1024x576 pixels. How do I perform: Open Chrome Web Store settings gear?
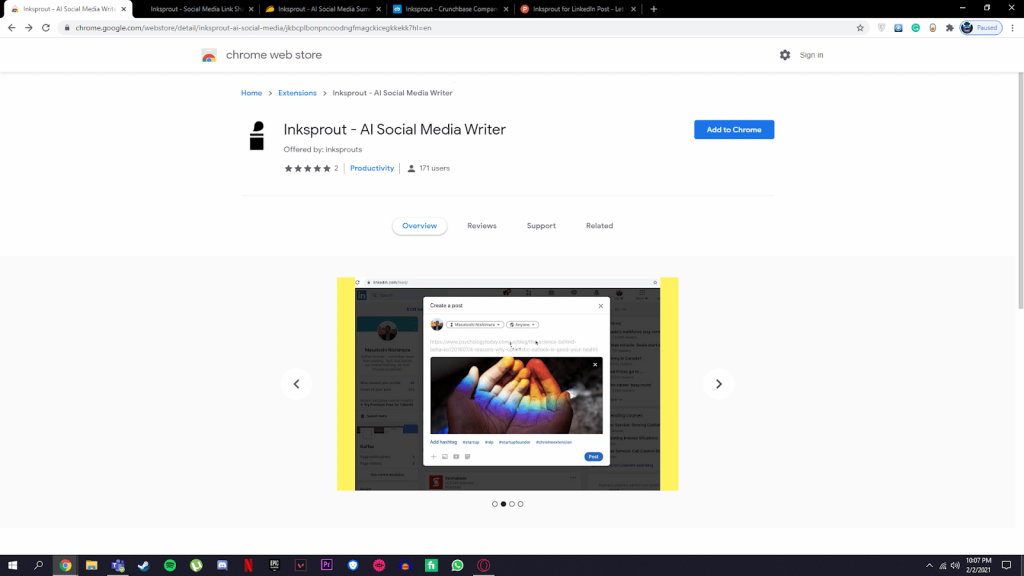tap(784, 55)
